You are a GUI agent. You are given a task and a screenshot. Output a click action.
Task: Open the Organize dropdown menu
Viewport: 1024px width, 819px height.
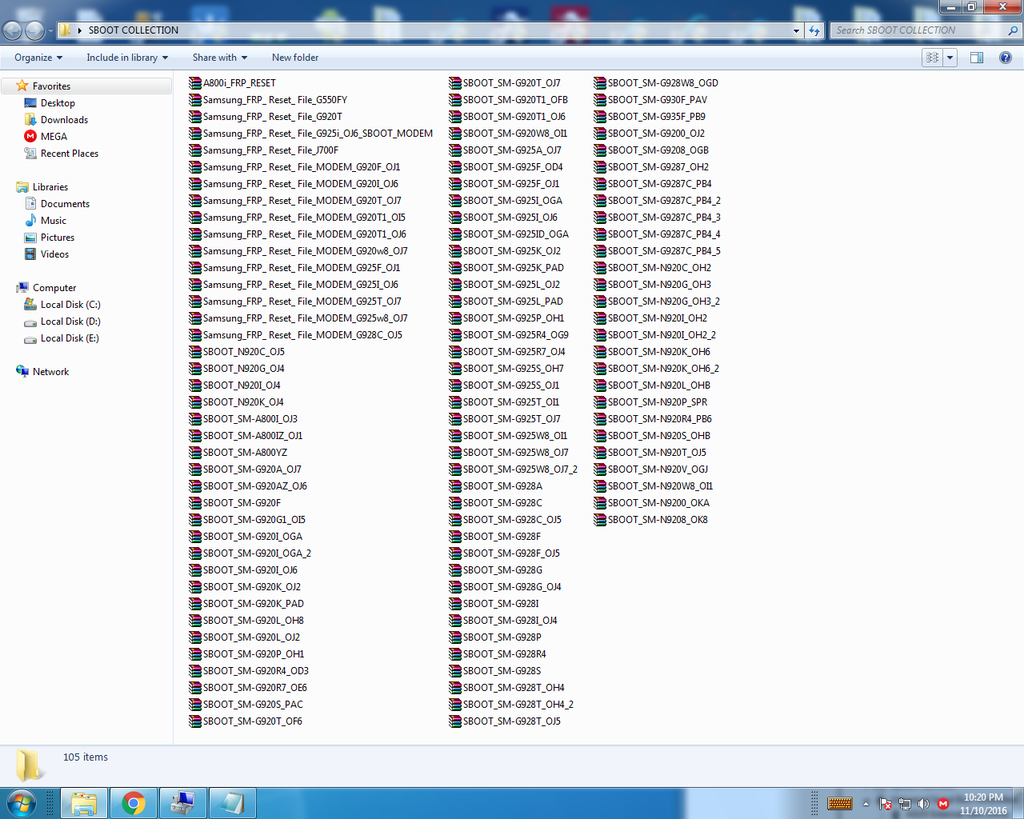(38, 58)
